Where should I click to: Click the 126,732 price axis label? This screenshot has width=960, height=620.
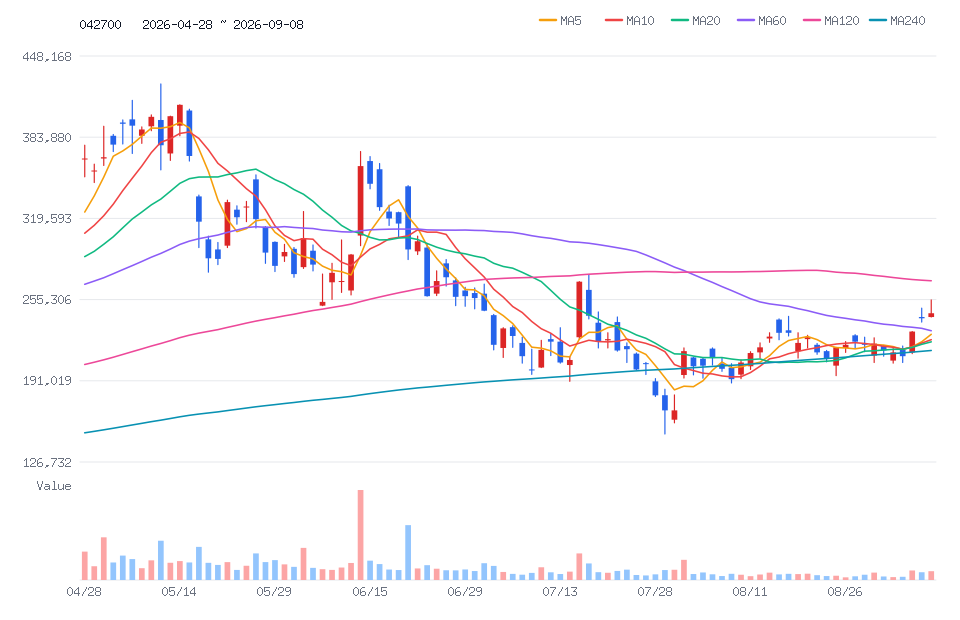coord(47,462)
